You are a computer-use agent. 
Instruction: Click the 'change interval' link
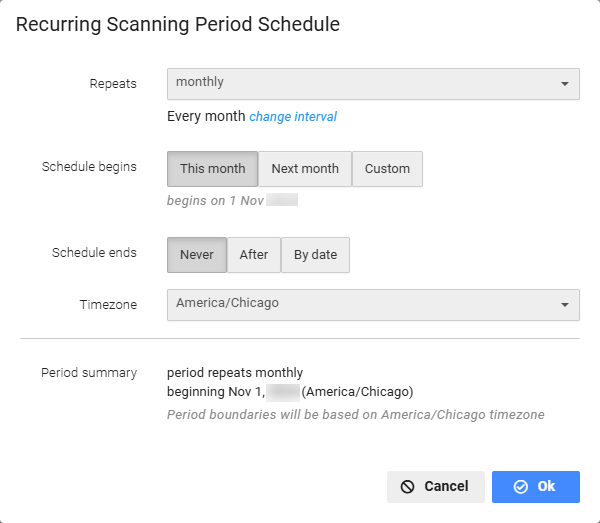(293, 117)
